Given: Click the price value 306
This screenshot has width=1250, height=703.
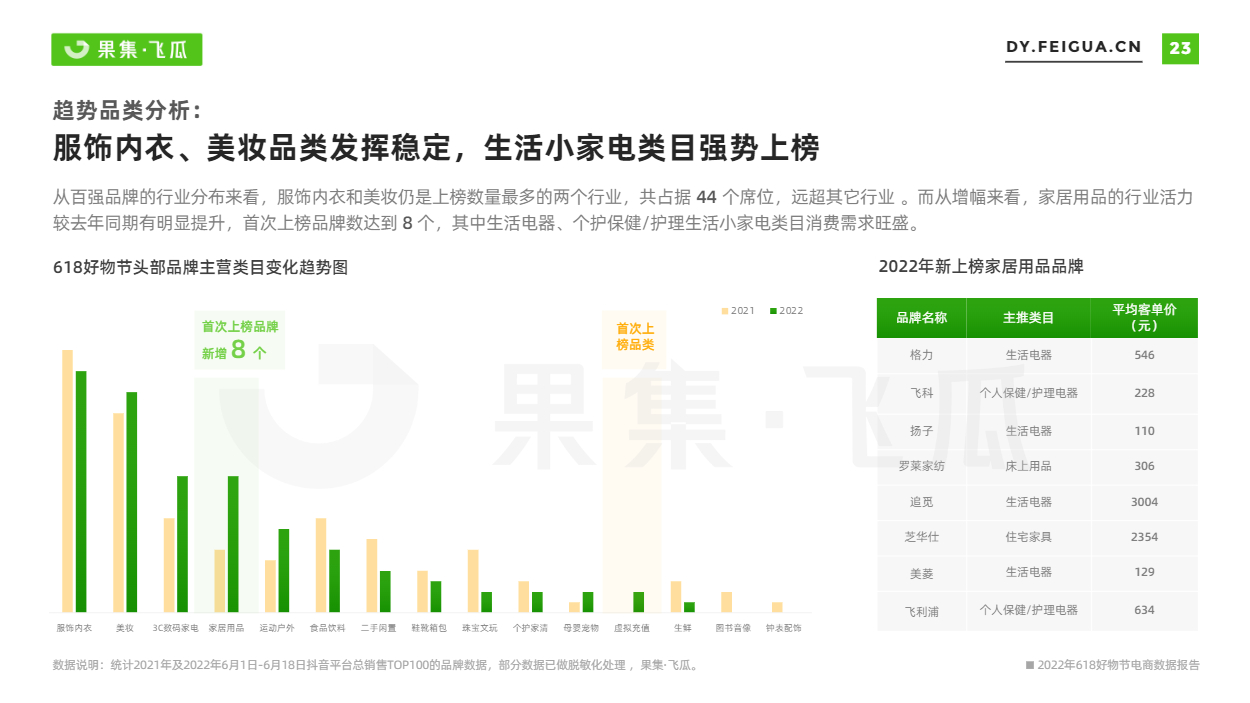Looking at the screenshot, I should (x=1144, y=466).
